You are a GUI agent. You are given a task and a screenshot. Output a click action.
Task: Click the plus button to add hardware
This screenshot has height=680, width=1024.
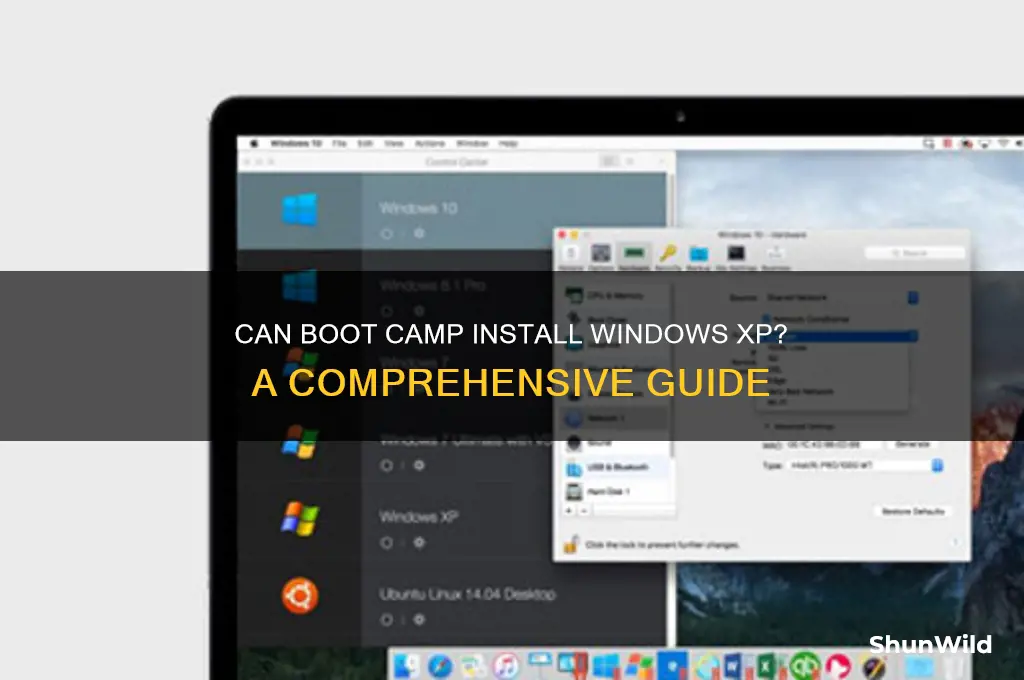[570, 510]
